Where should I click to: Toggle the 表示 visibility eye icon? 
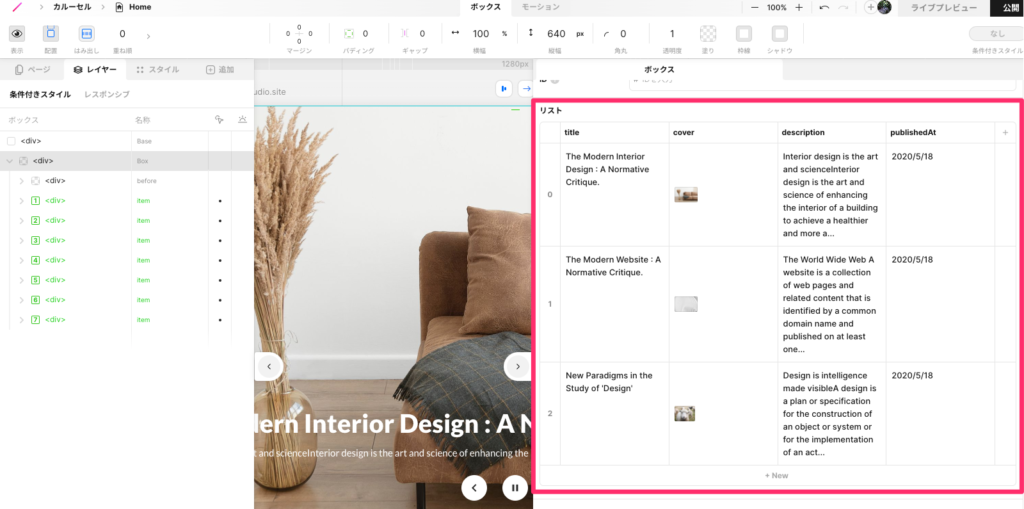coord(17,34)
